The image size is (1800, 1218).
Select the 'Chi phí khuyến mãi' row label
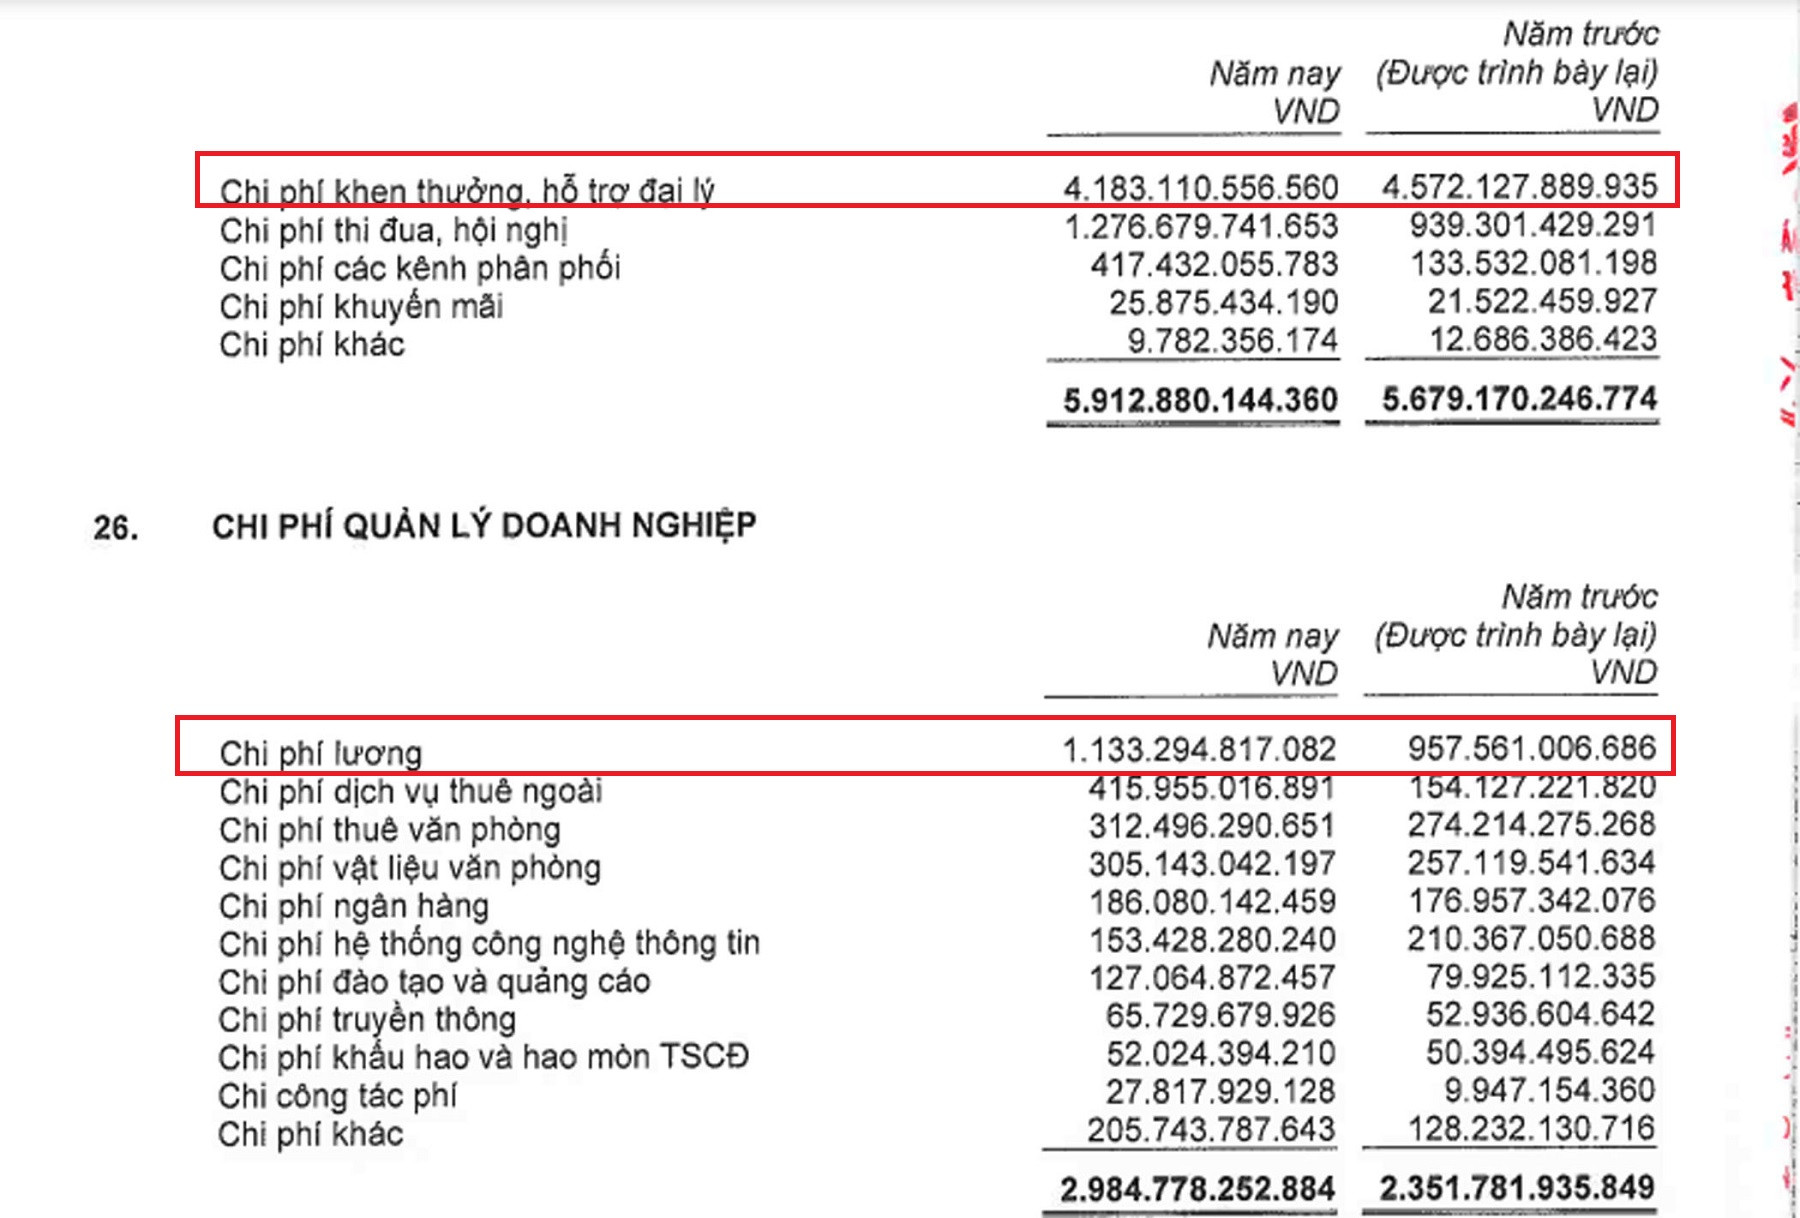tap(361, 306)
